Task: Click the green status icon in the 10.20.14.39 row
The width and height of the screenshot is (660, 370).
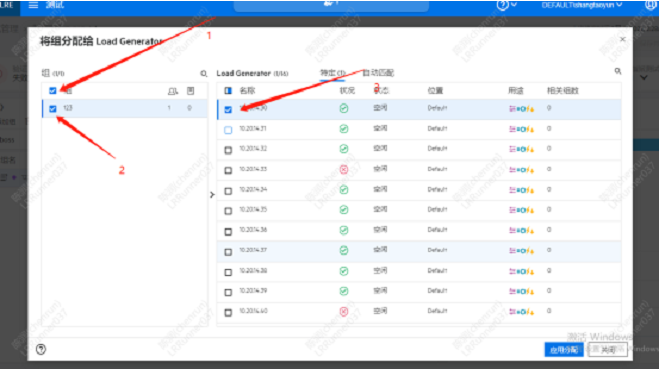Action: [x=344, y=291]
